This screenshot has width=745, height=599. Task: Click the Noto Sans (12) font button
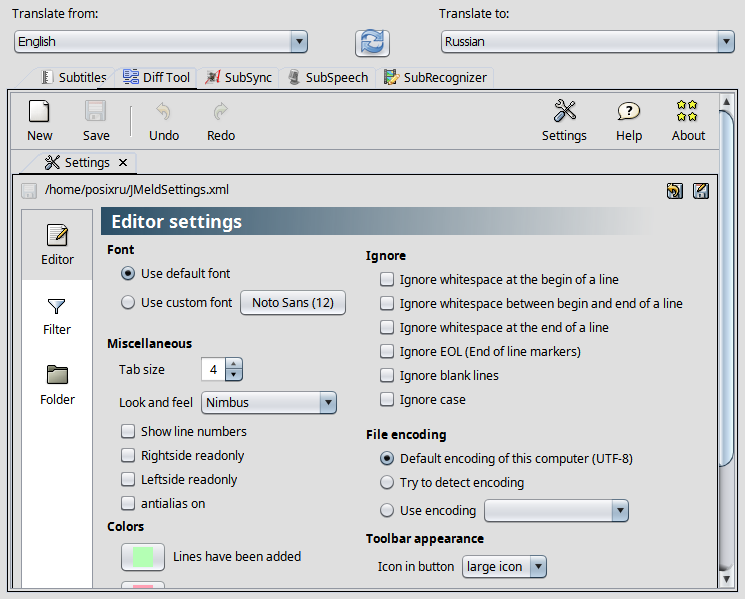point(293,303)
